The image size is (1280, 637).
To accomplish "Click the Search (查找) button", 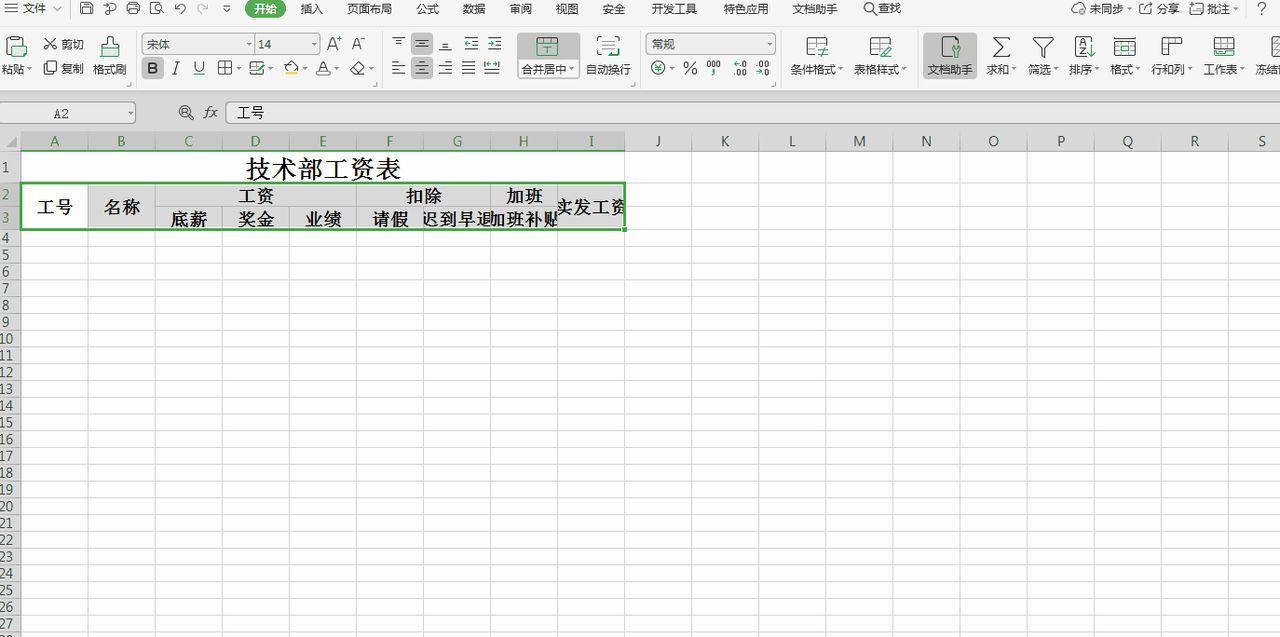I will click(882, 9).
